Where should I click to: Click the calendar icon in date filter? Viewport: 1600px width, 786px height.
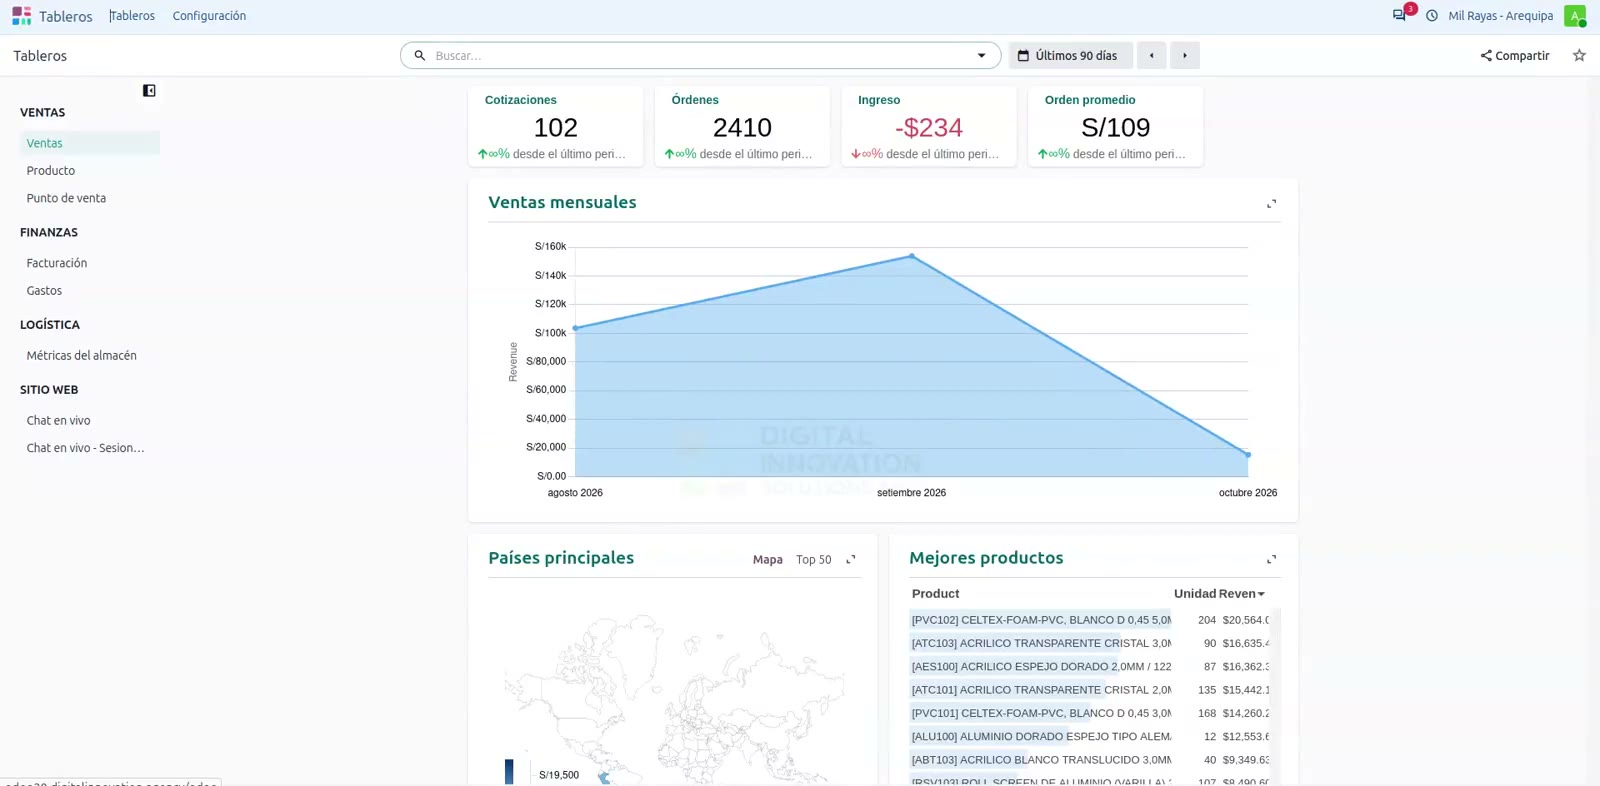(x=1023, y=56)
